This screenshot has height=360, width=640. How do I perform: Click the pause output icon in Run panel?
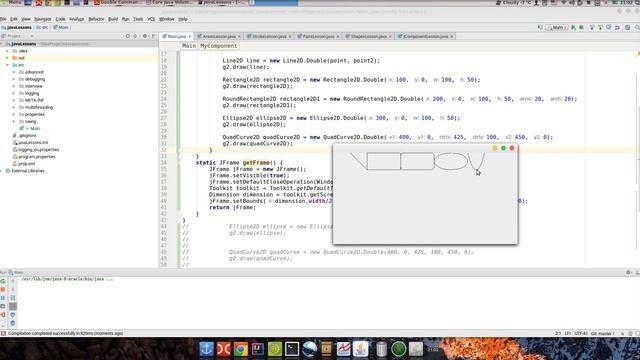click(x=3, y=298)
